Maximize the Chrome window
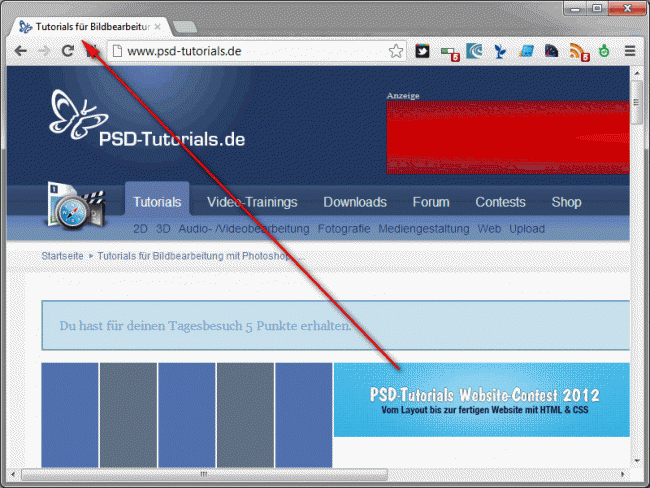The height and width of the screenshot is (488, 650). (597, 8)
